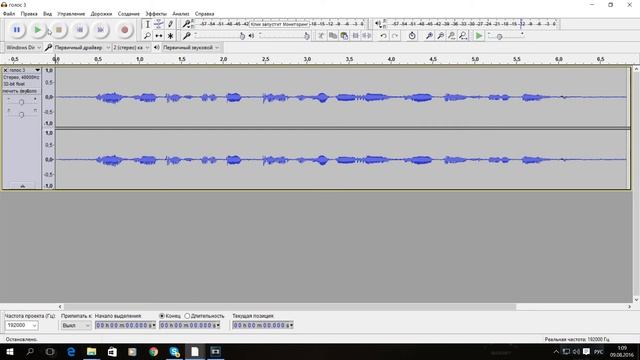This screenshot has height=360, width=640.
Task: Adjust the playback speed slider
Action: click(505, 36)
